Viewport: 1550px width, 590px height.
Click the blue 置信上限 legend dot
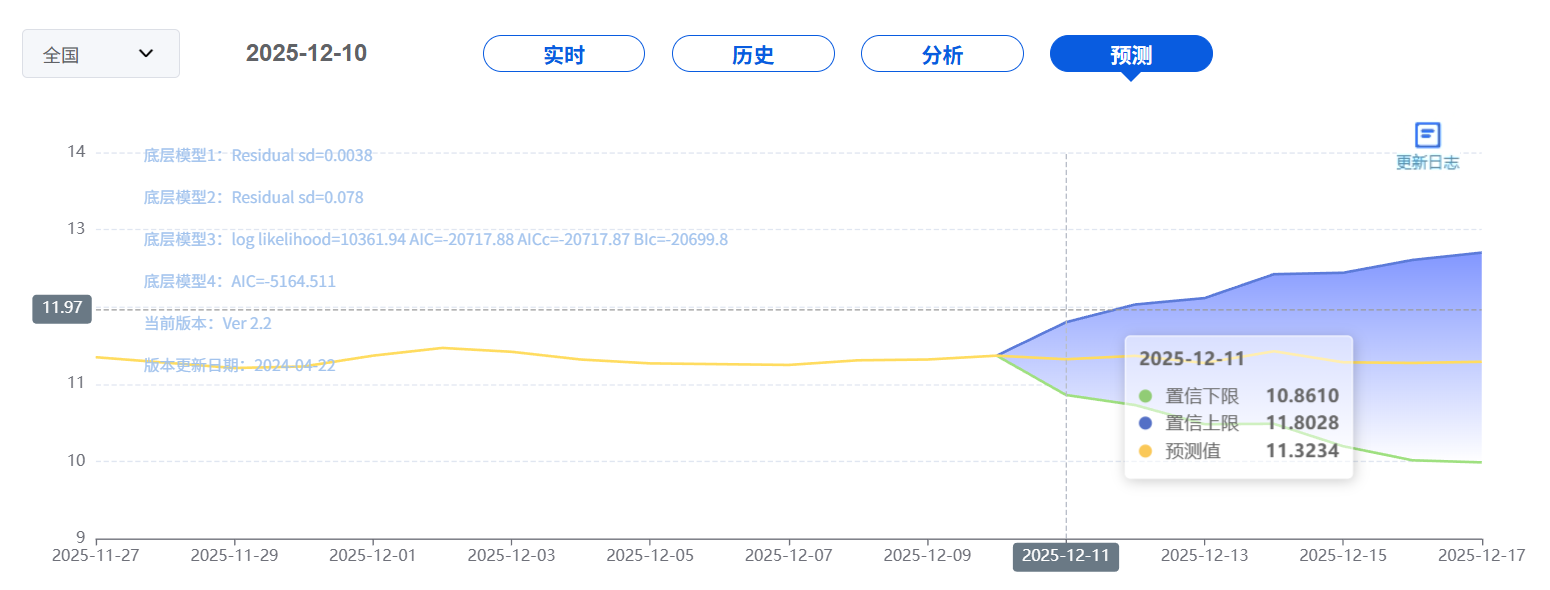1145,423
